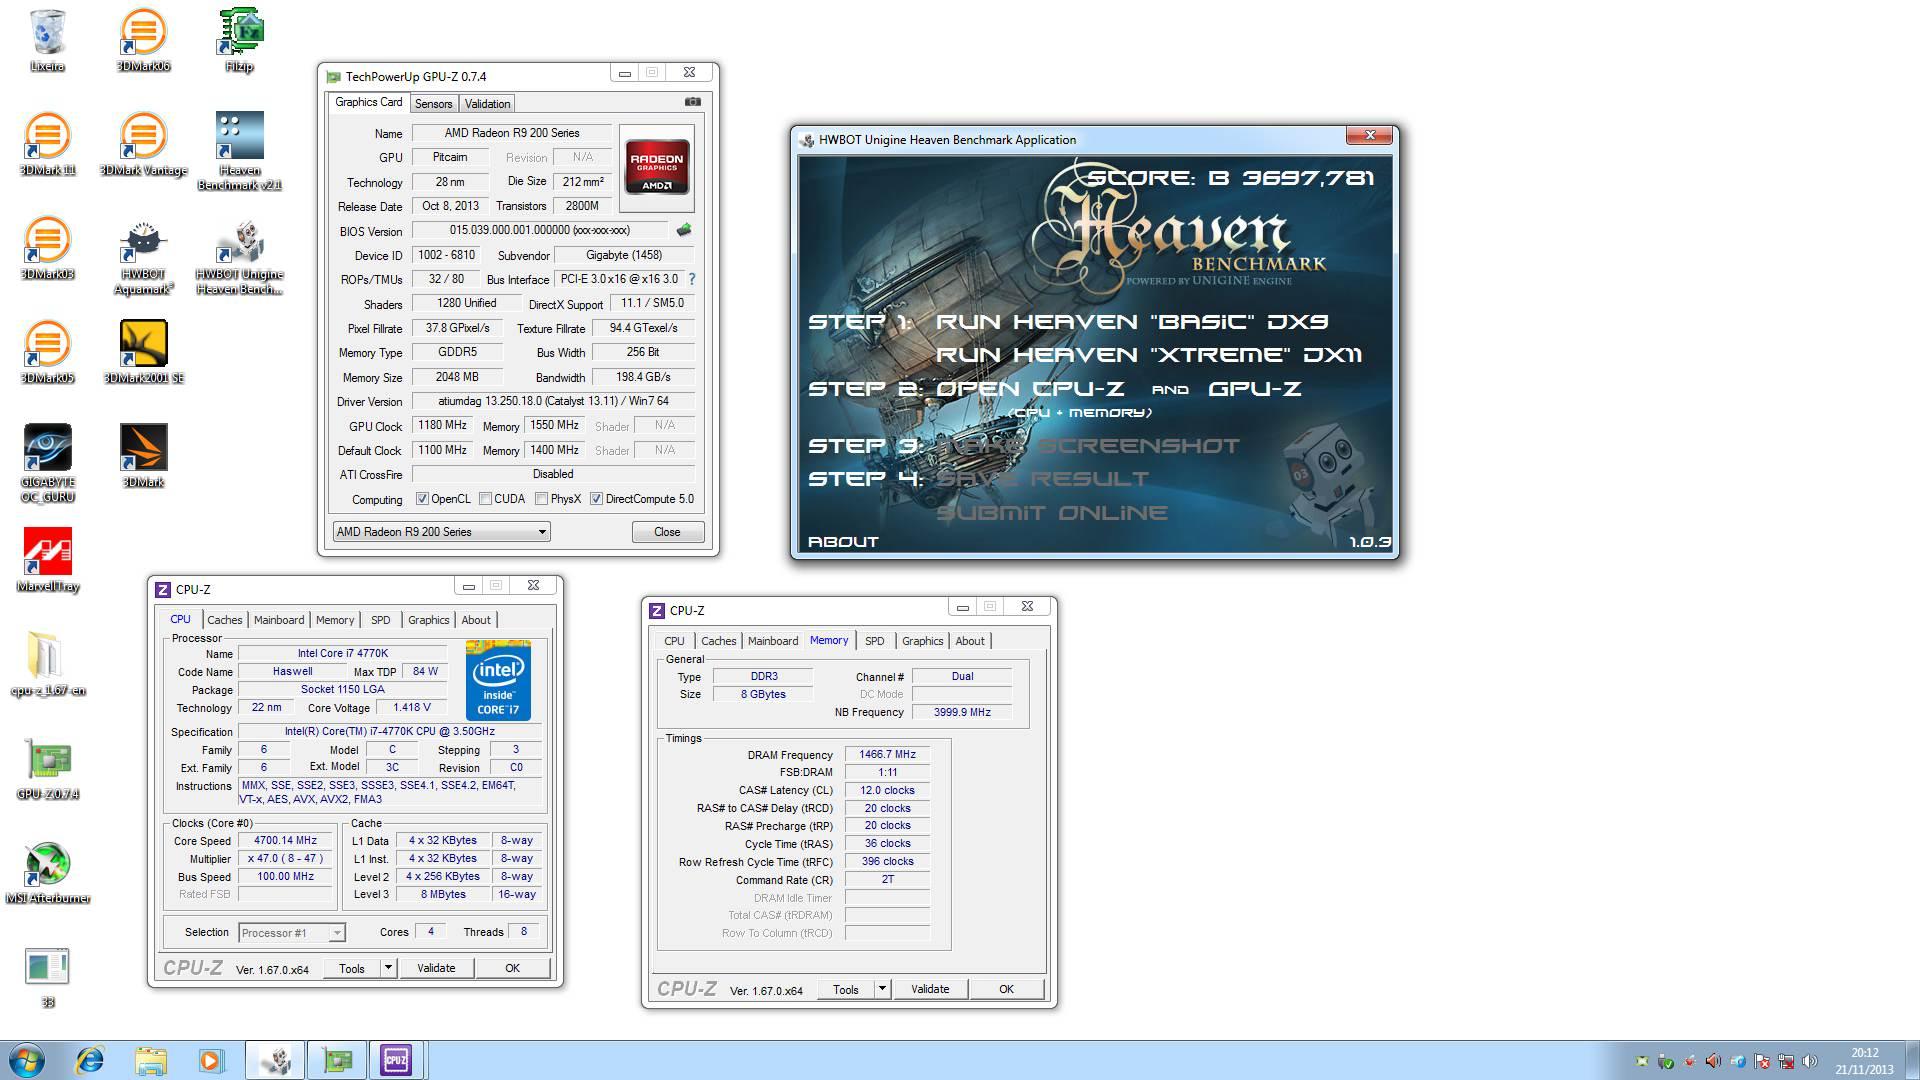Launch the MSI Afterburner desktop shortcut
The height and width of the screenshot is (1080, 1920).
(47, 872)
